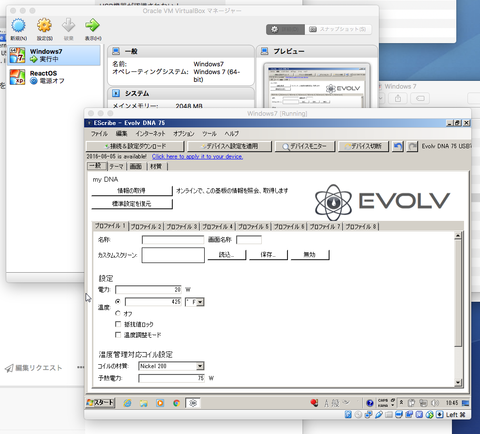Select the プロファイル 3 tab
480x434 pixels.
(182, 227)
